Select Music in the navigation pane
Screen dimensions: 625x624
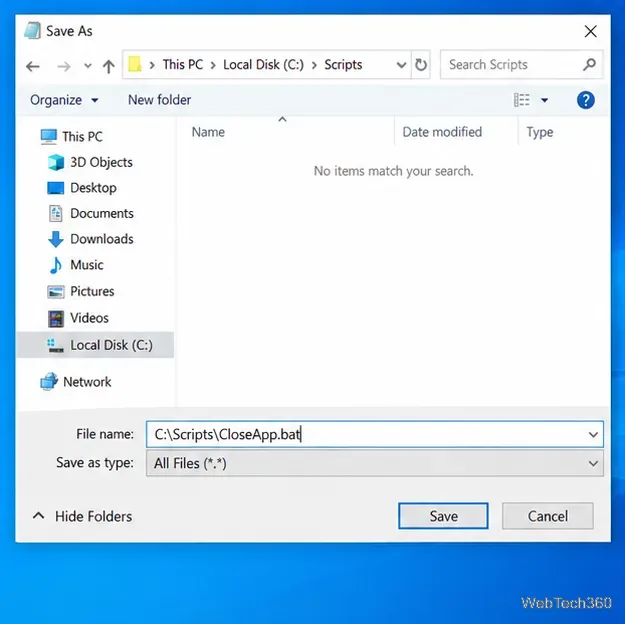pyautogui.click(x=76, y=265)
